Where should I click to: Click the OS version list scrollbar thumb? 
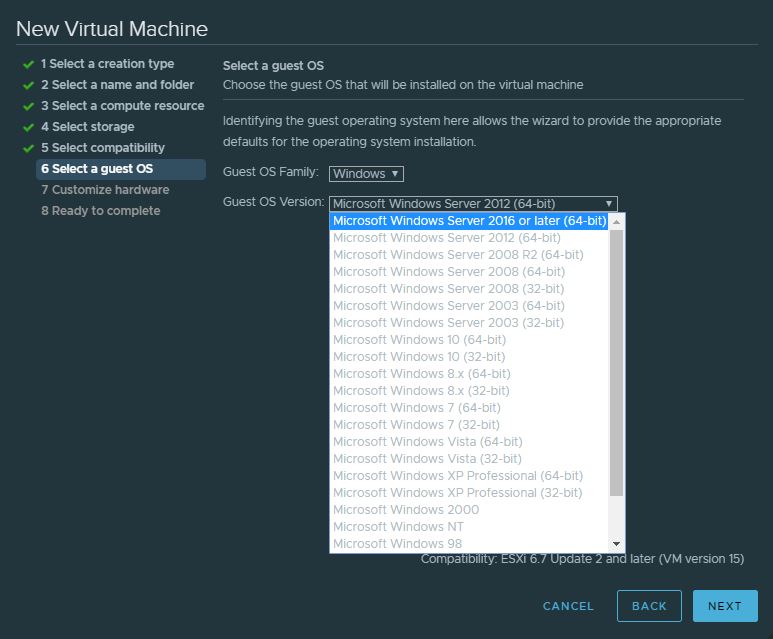pyautogui.click(x=616, y=363)
